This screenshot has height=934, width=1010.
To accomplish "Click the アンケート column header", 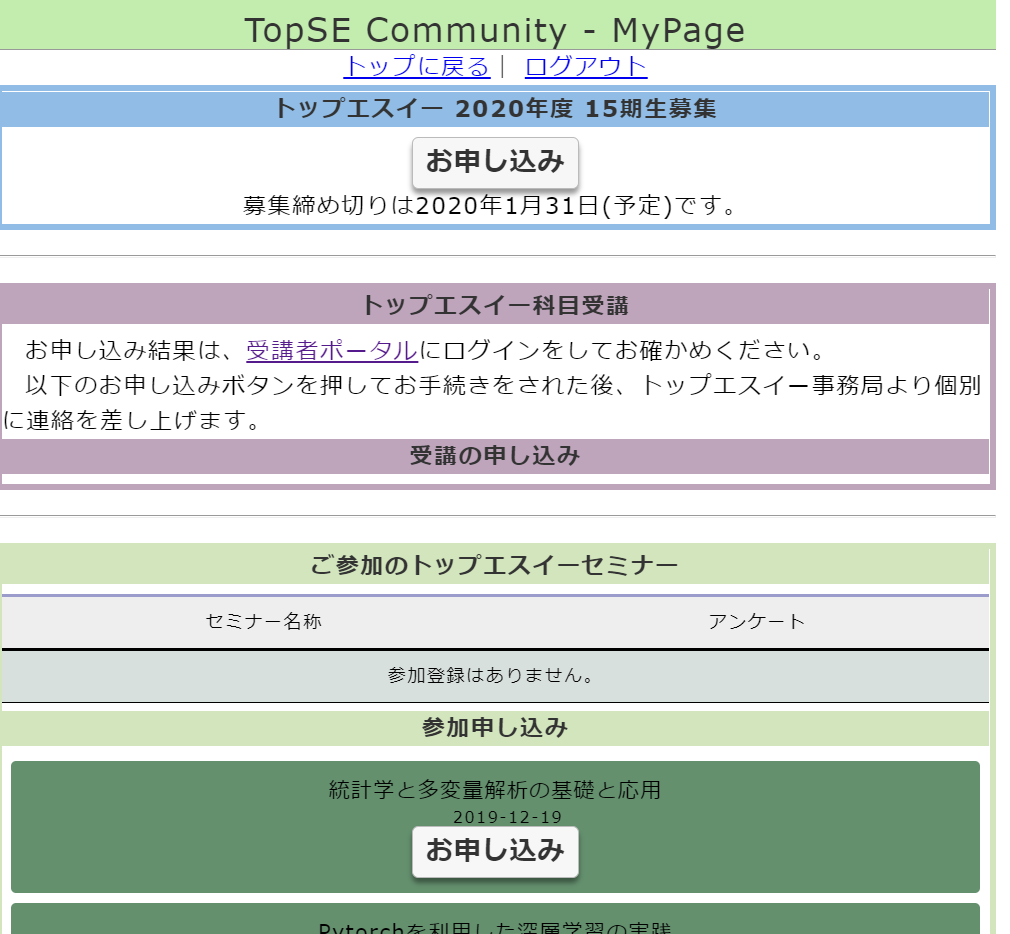I will coord(756,621).
